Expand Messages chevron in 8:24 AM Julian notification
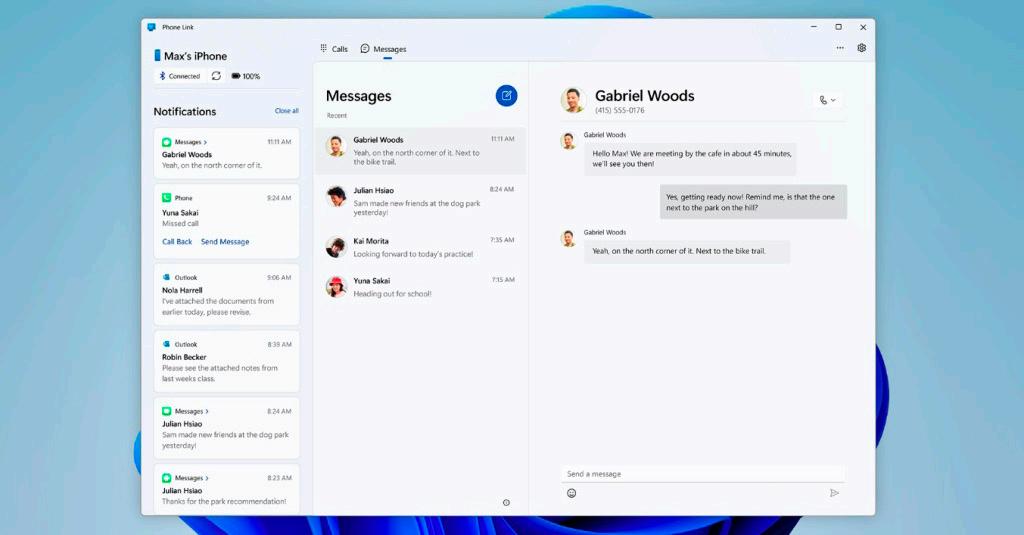Viewport: 1024px width, 535px height. coord(207,412)
